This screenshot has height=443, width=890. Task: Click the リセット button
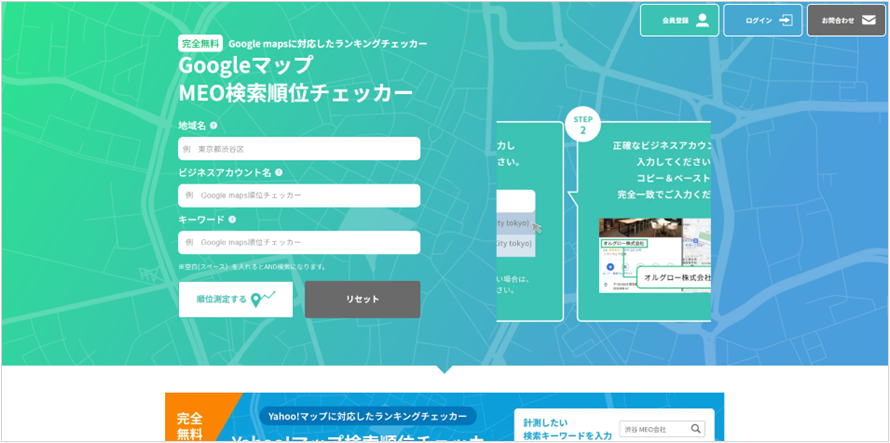pyautogui.click(x=363, y=299)
